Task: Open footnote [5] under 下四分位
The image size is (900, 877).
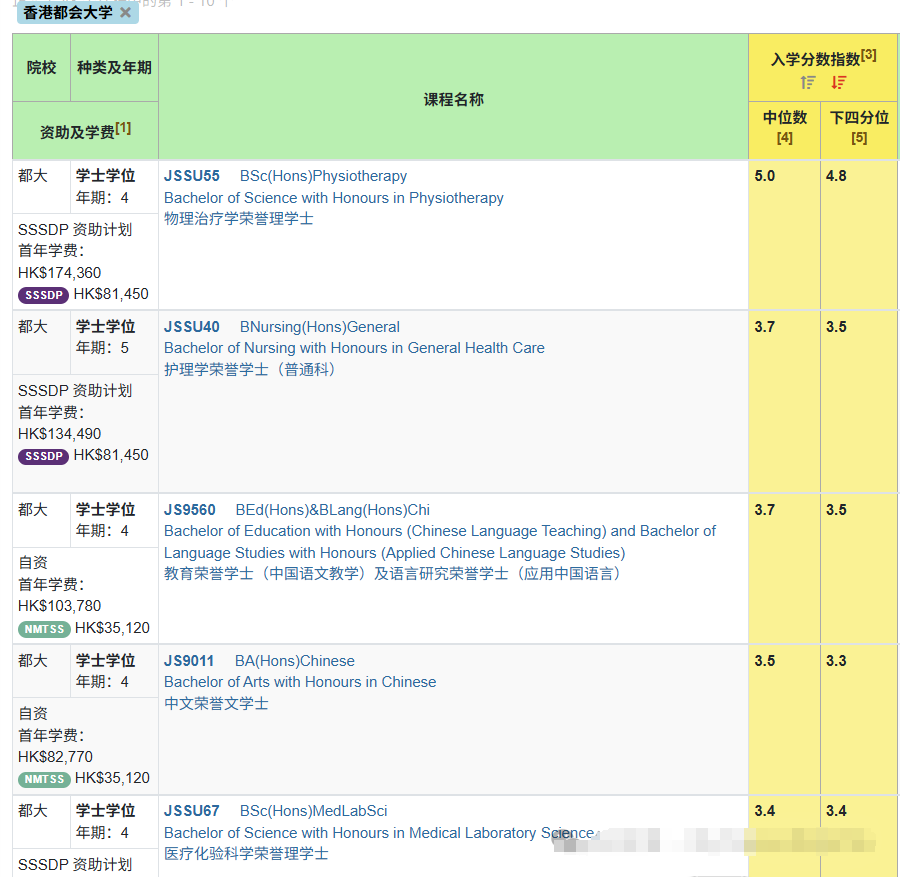Action: pyautogui.click(x=859, y=138)
